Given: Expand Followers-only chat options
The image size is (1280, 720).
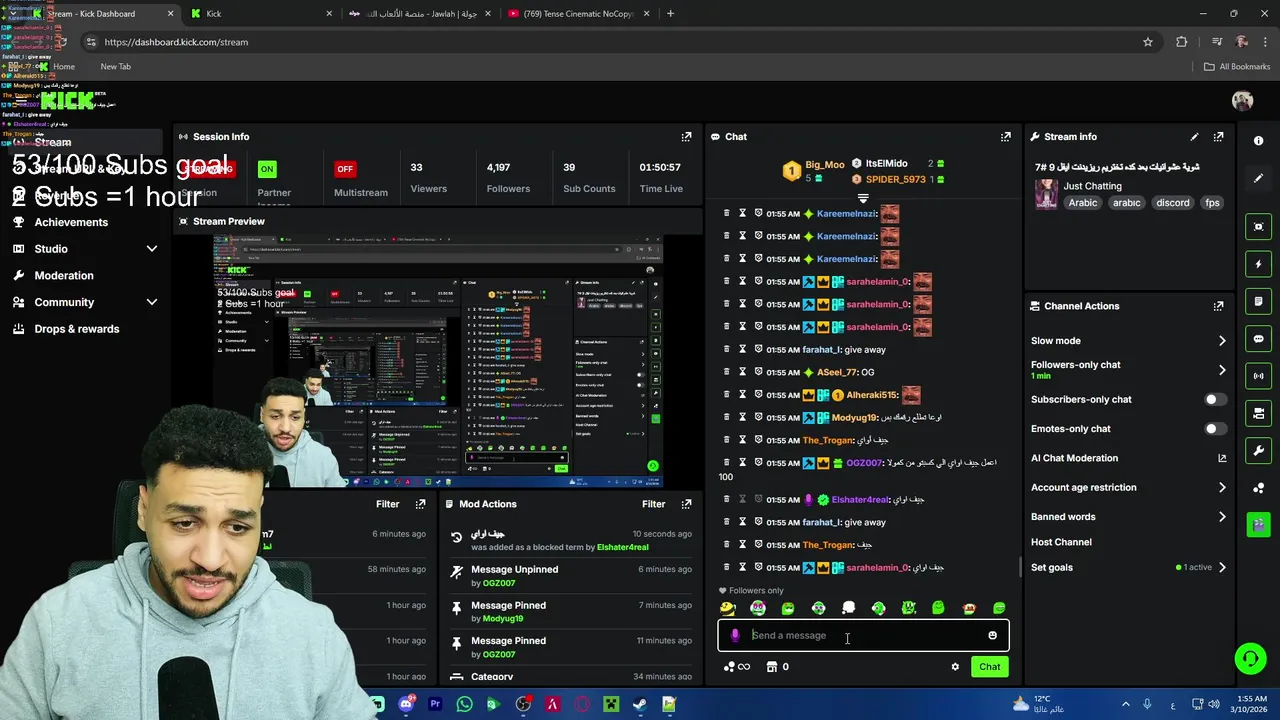Looking at the screenshot, I should click(x=1222, y=370).
